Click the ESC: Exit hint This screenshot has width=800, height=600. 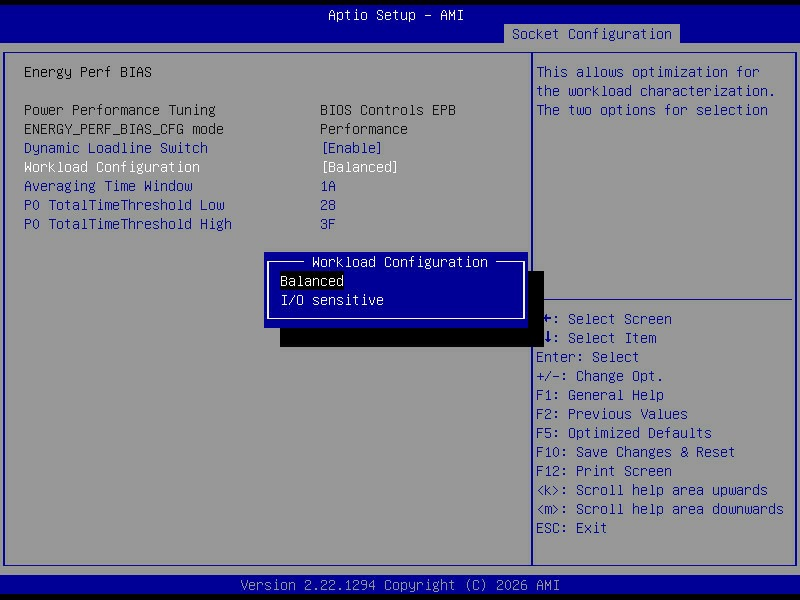[571, 528]
